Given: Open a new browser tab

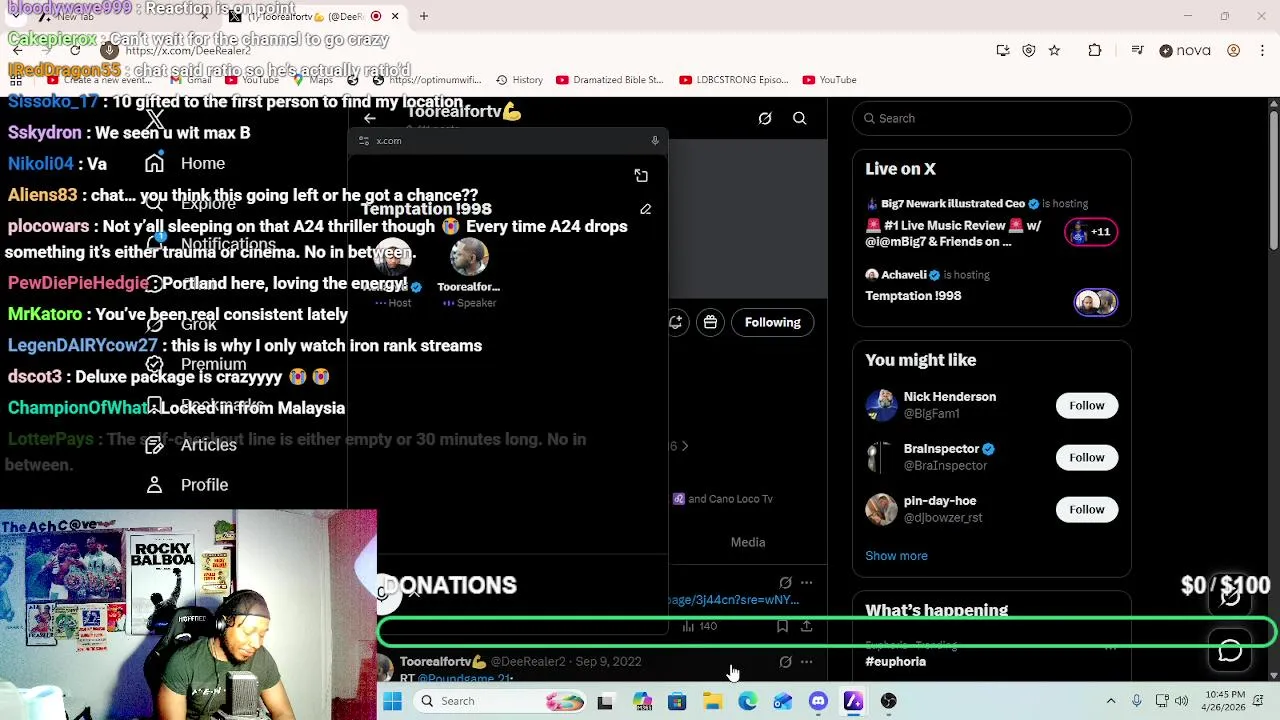Looking at the screenshot, I should click(424, 16).
